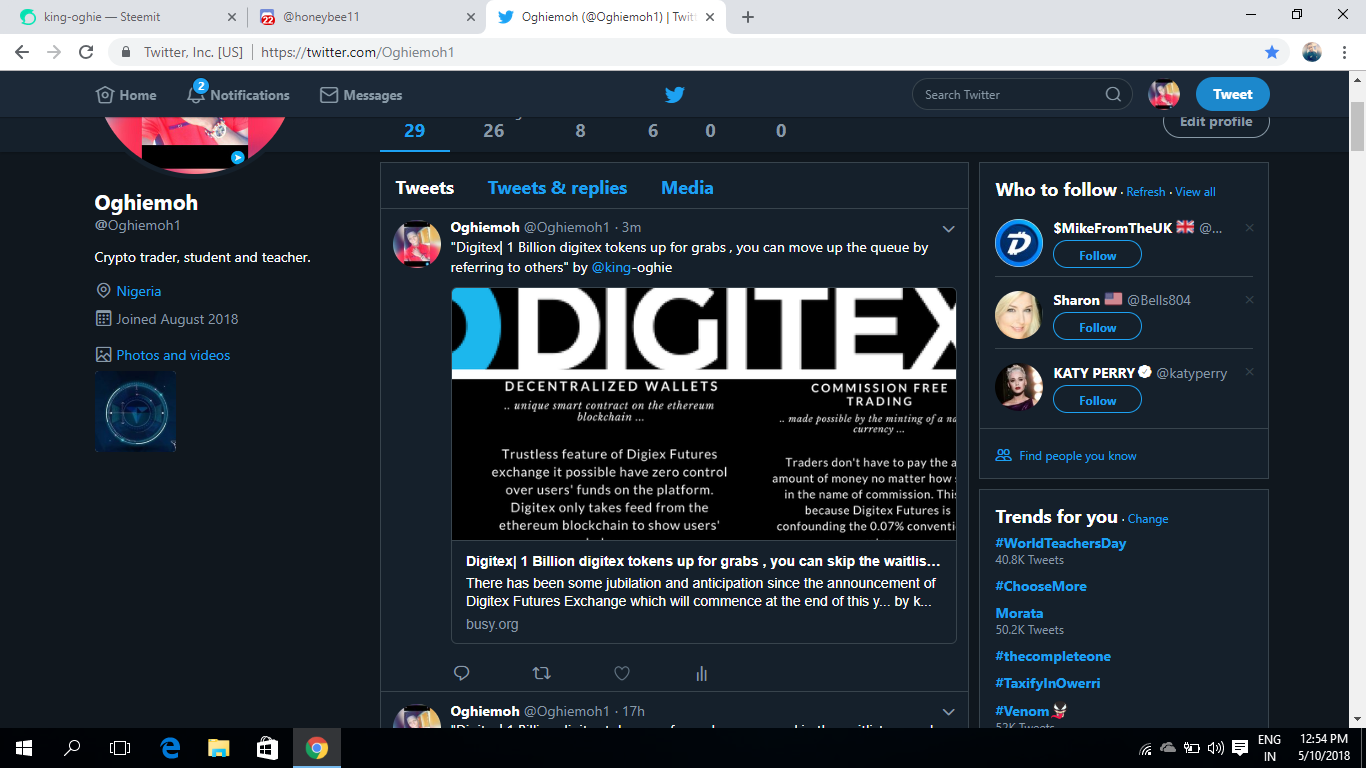The height and width of the screenshot is (768, 1366).
Task: Open #ChooseMore trend
Action: tap(1041, 586)
